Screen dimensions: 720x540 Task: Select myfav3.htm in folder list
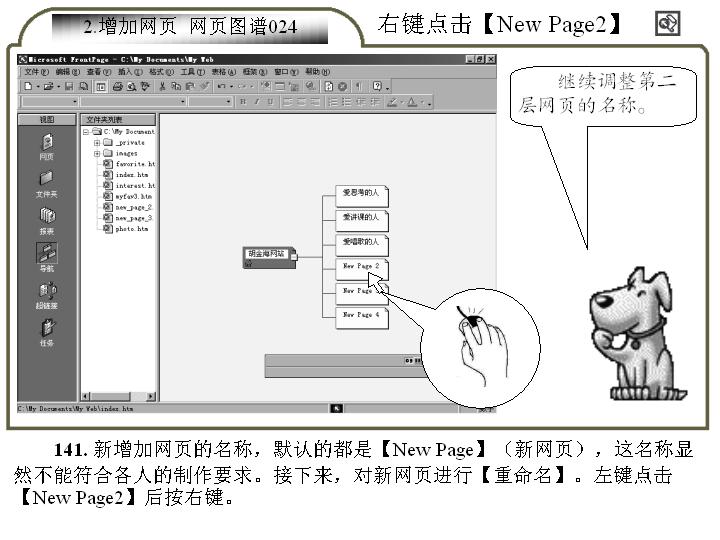click(127, 196)
